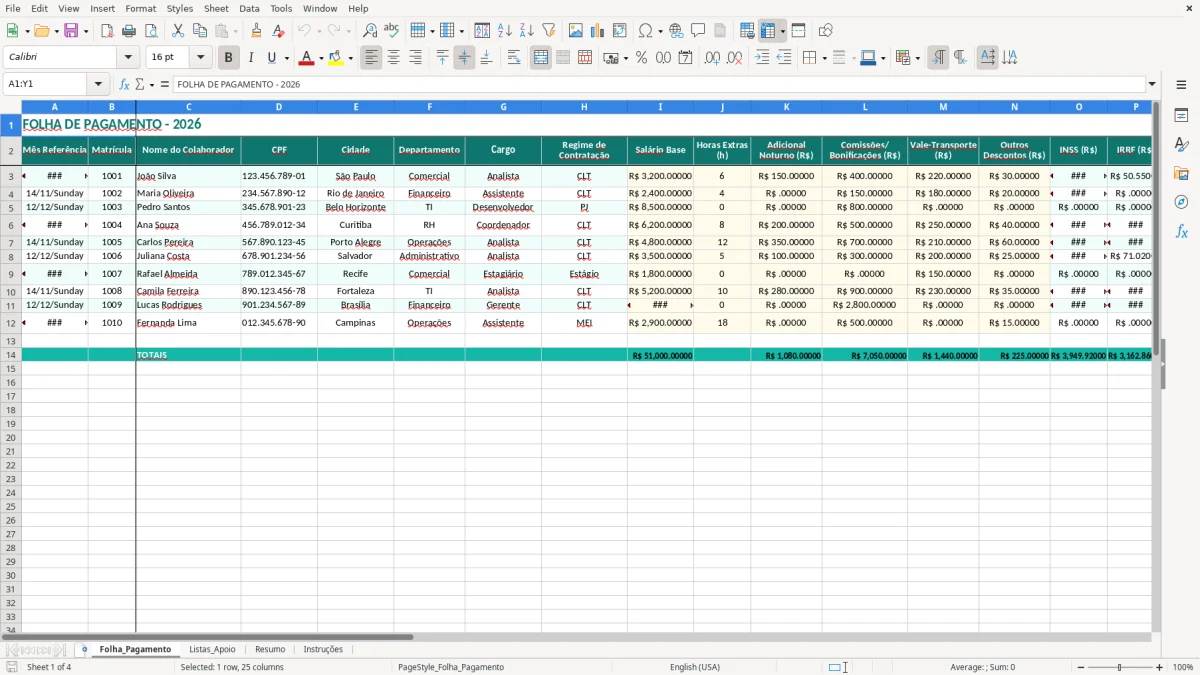The width and height of the screenshot is (1200, 675).
Task: Click the English (USA) language status field
Action: tap(694, 667)
